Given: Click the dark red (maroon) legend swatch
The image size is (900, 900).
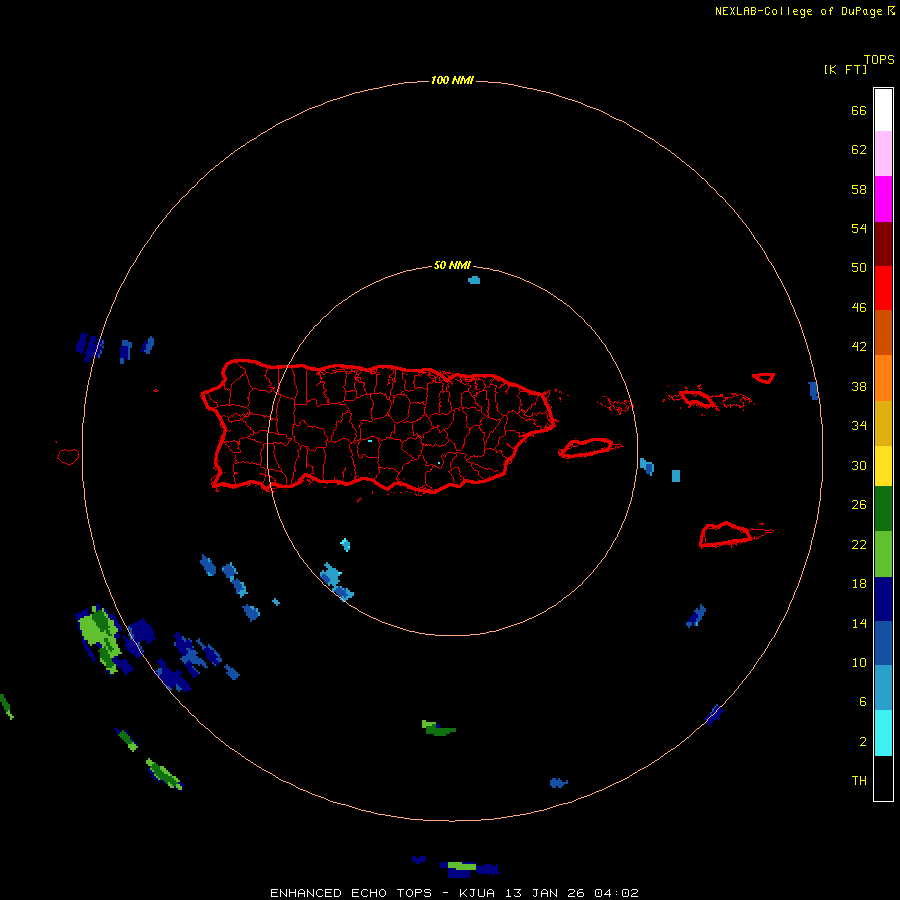Looking at the screenshot, I should pyautogui.click(x=883, y=244).
